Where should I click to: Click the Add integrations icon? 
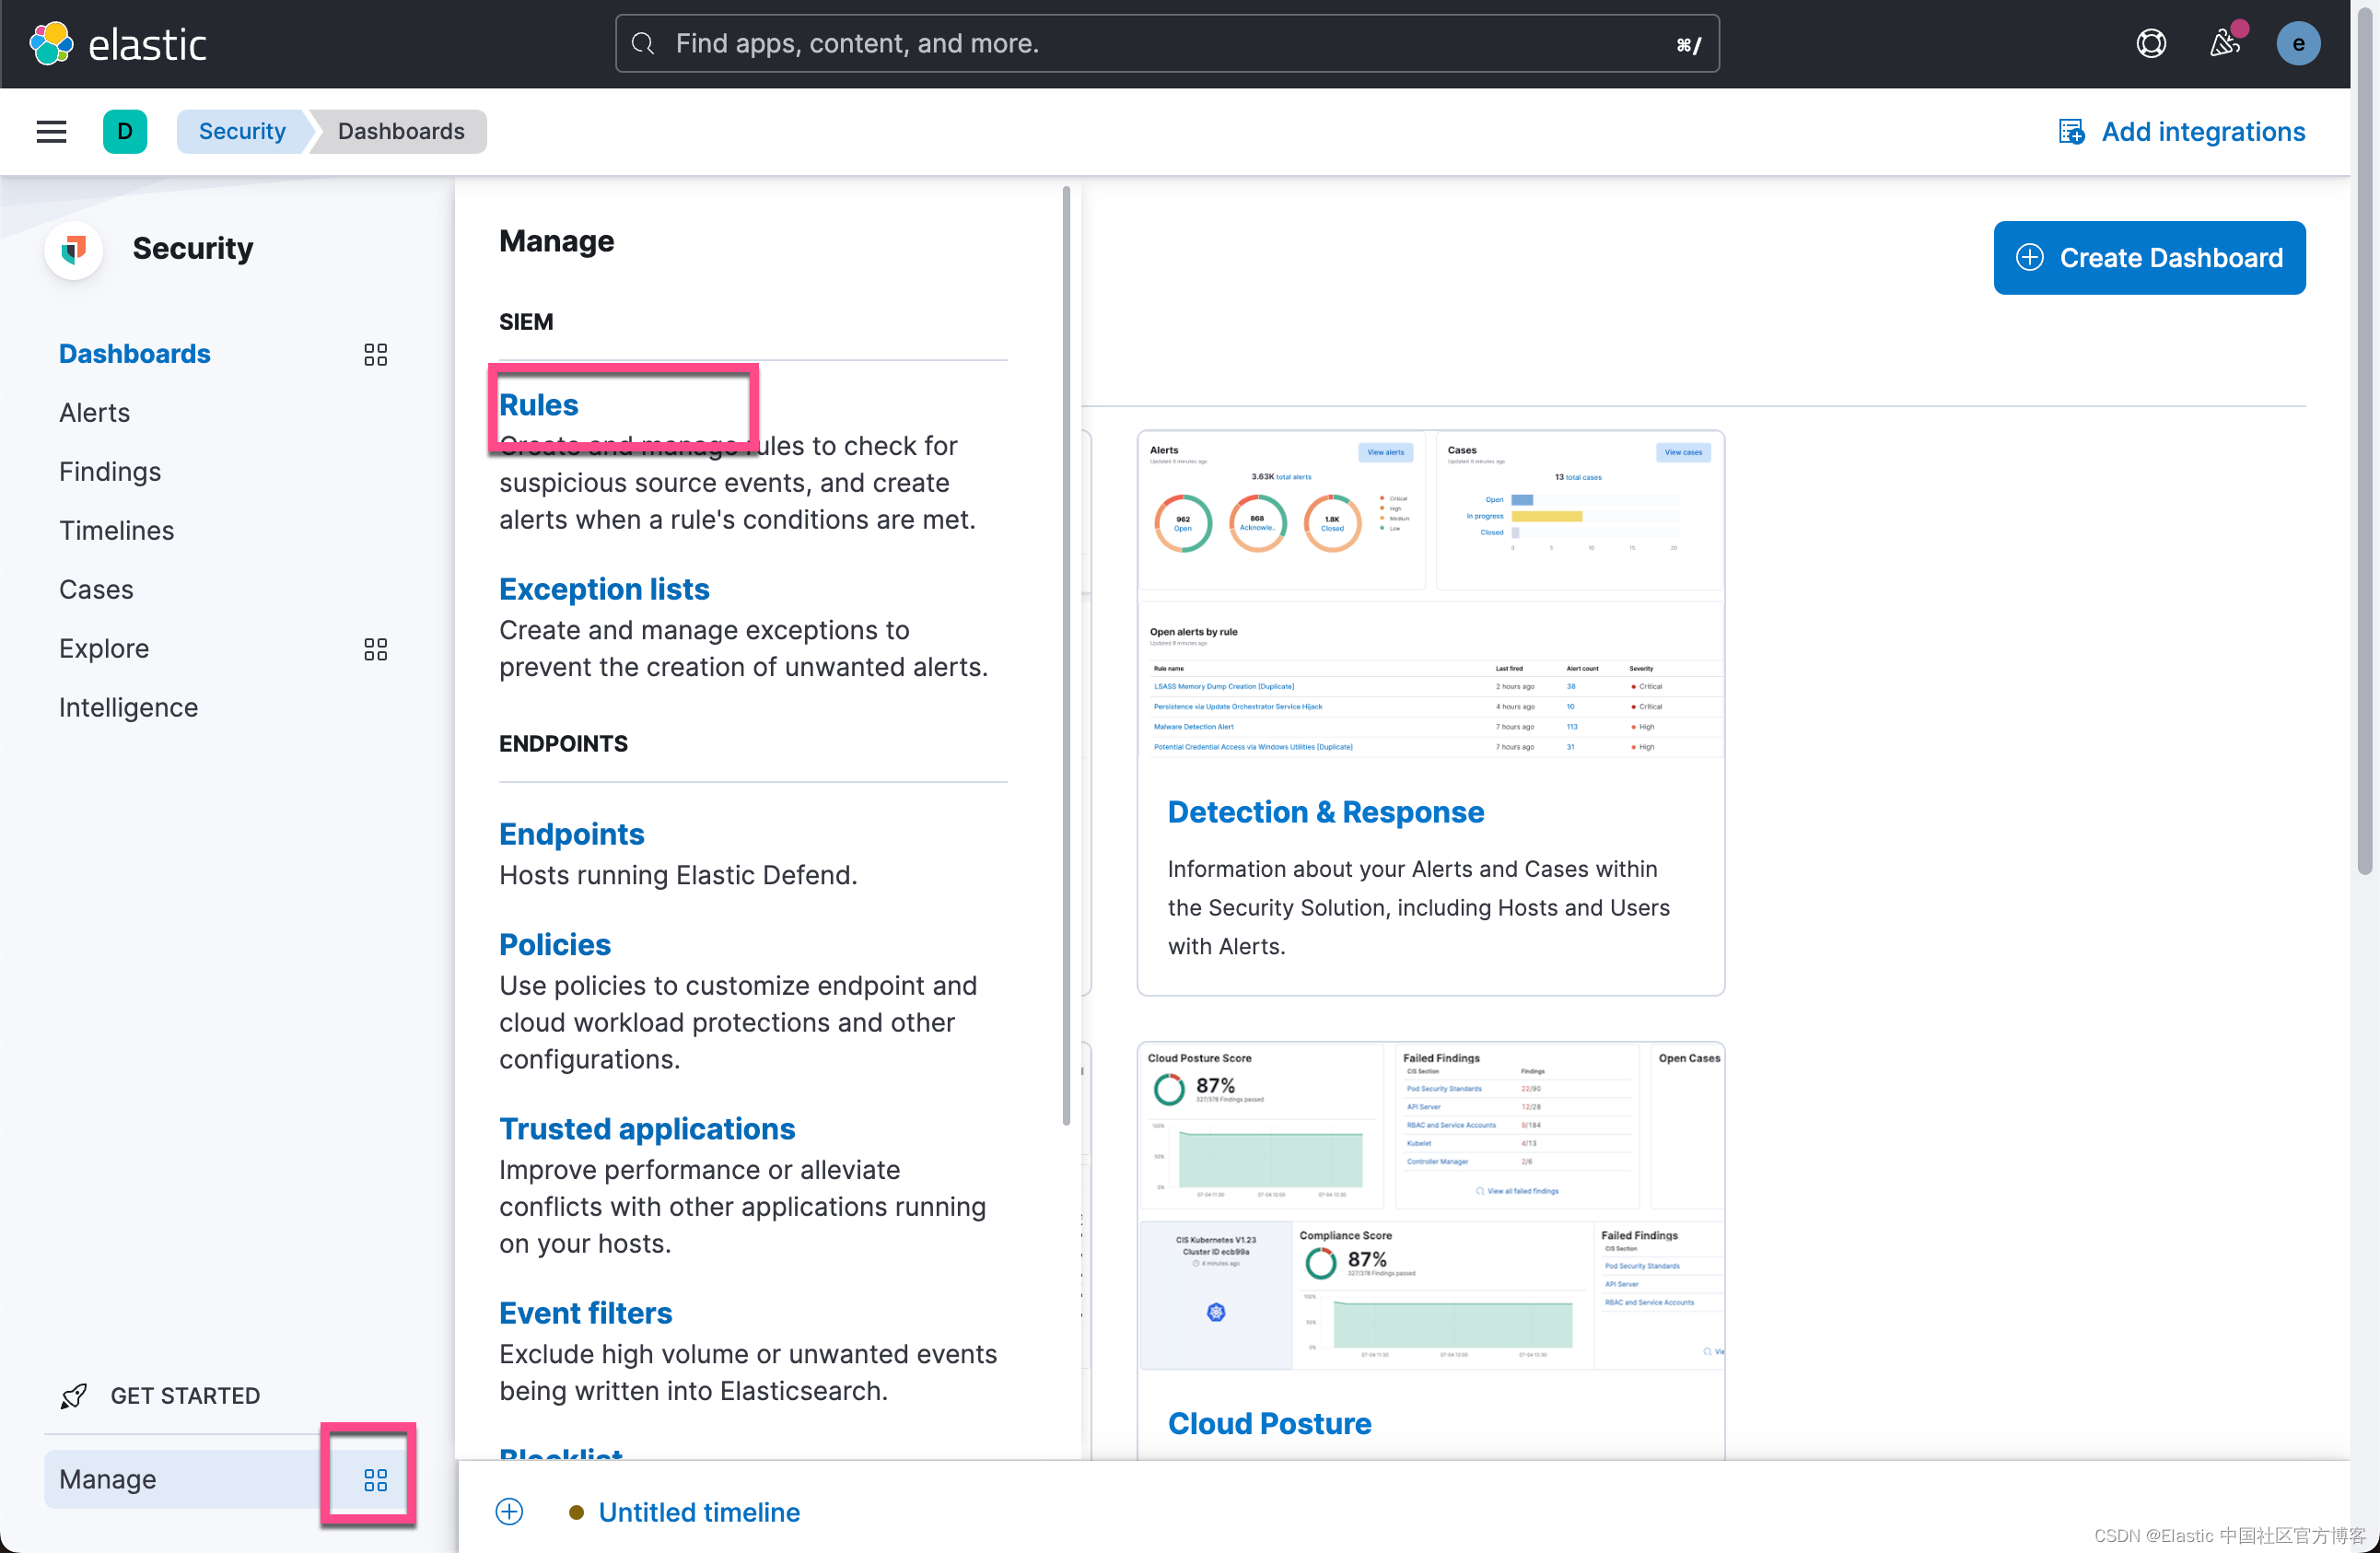2071,132
